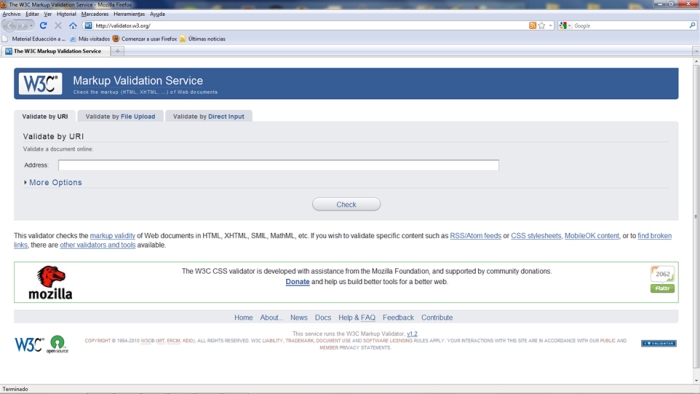Click the Docs footer link
This screenshot has height=394, width=700.
[x=323, y=317]
